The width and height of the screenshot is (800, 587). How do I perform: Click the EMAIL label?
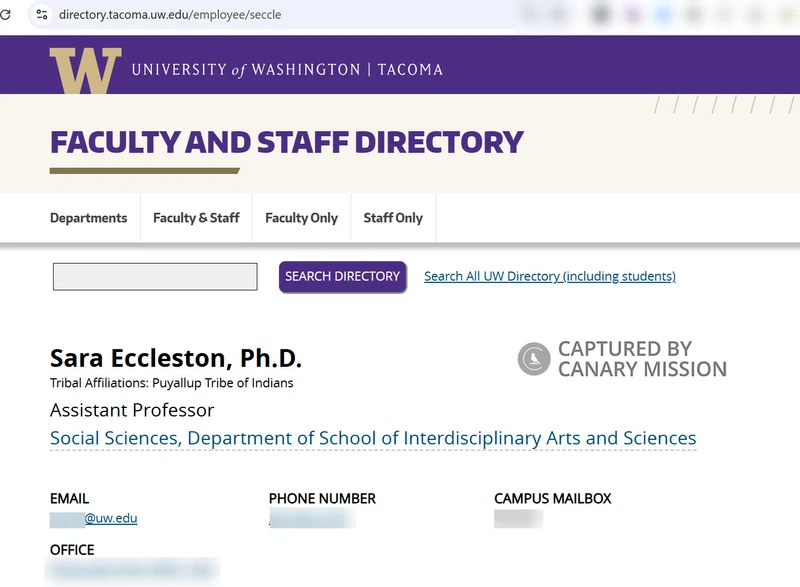[69, 498]
